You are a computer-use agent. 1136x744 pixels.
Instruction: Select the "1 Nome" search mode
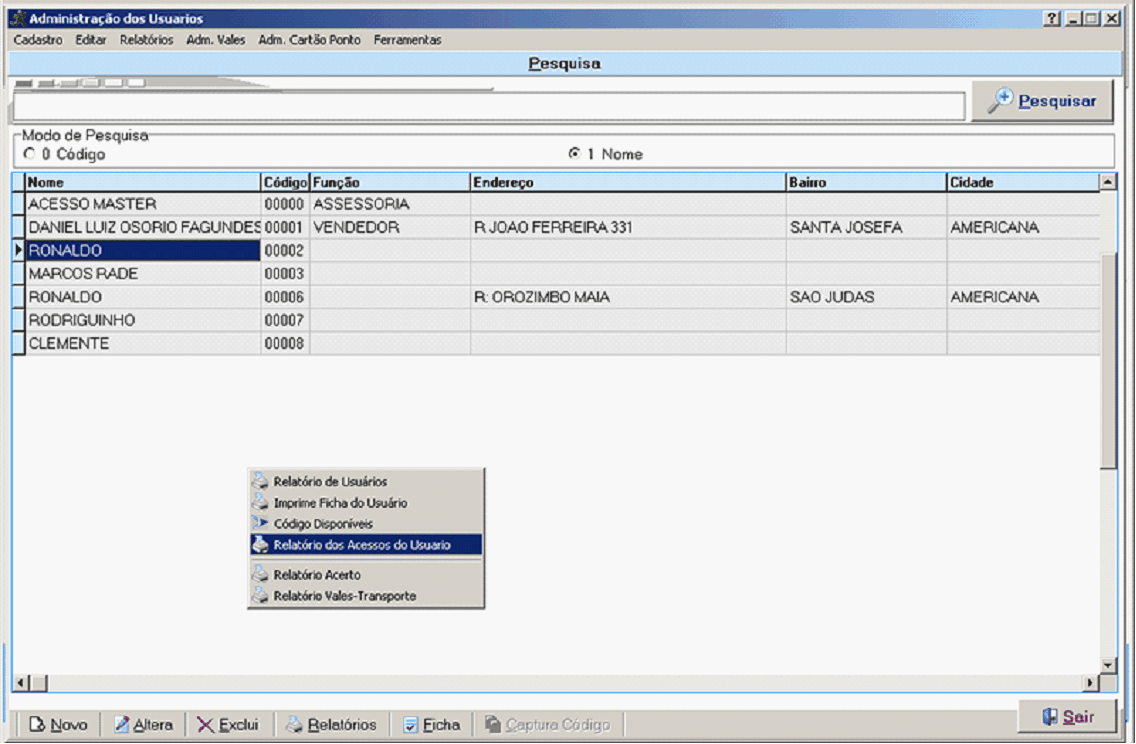pyautogui.click(x=574, y=154)
